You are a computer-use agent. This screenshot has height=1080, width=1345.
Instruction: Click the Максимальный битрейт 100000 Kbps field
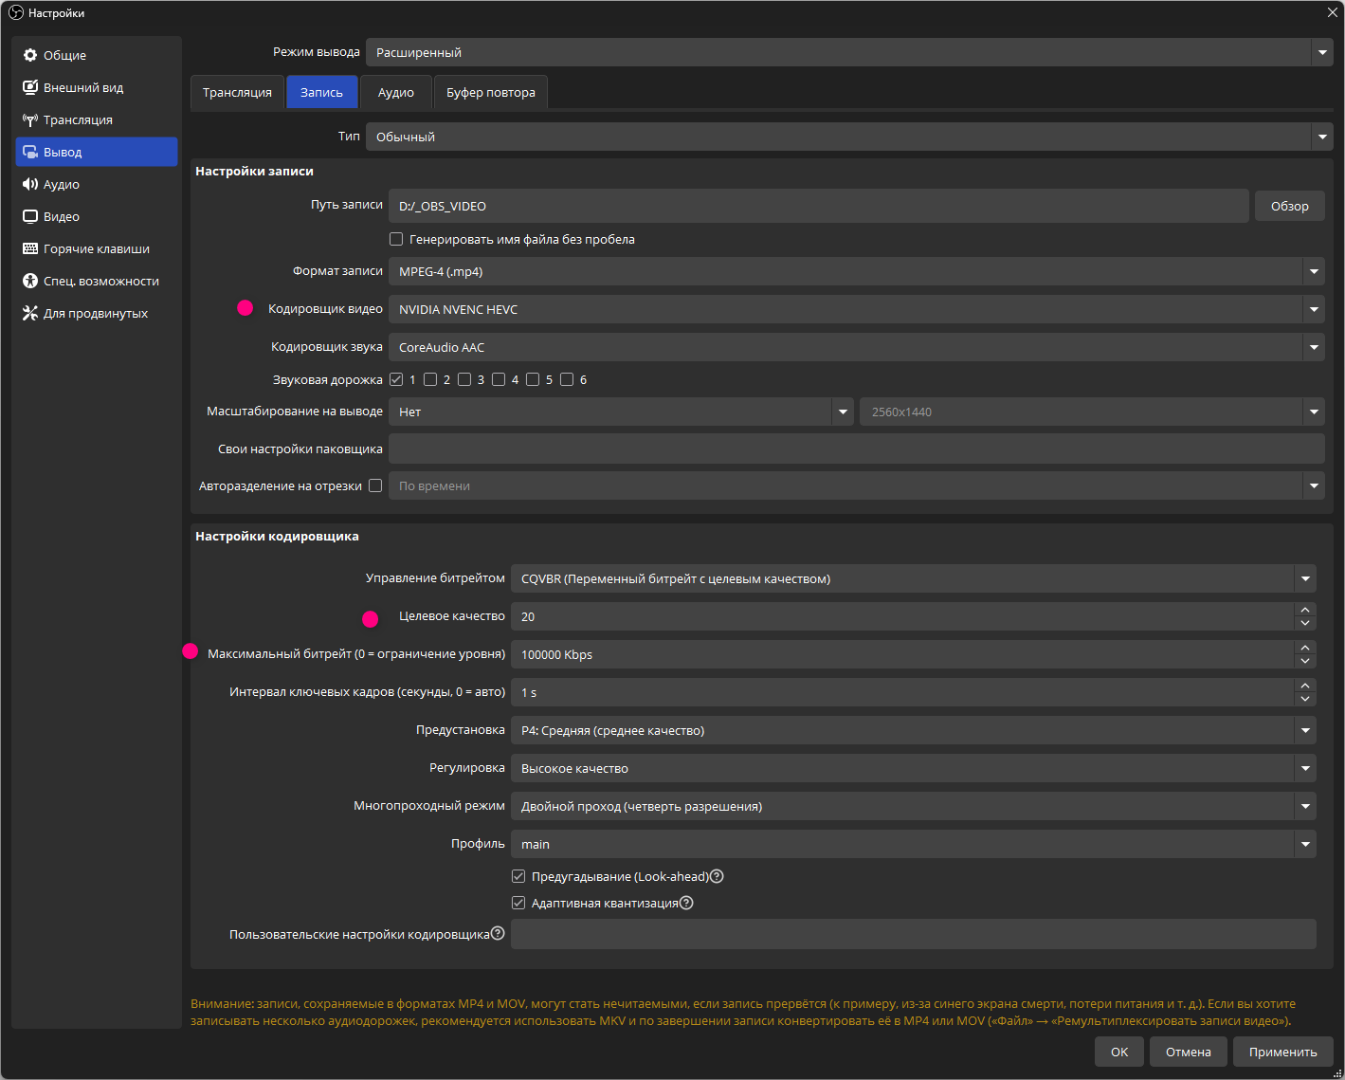click(902, 654)
